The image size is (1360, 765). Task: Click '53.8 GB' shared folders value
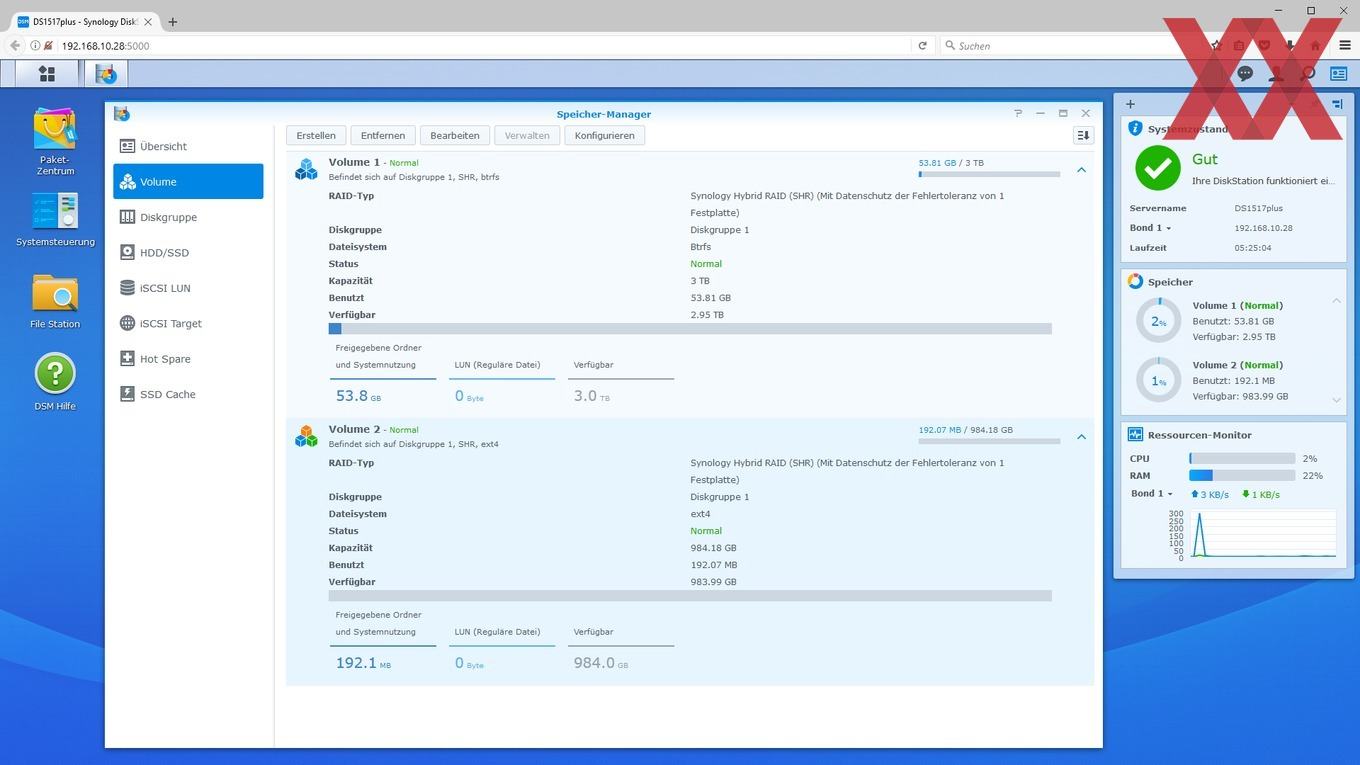[x=358, y=396]
